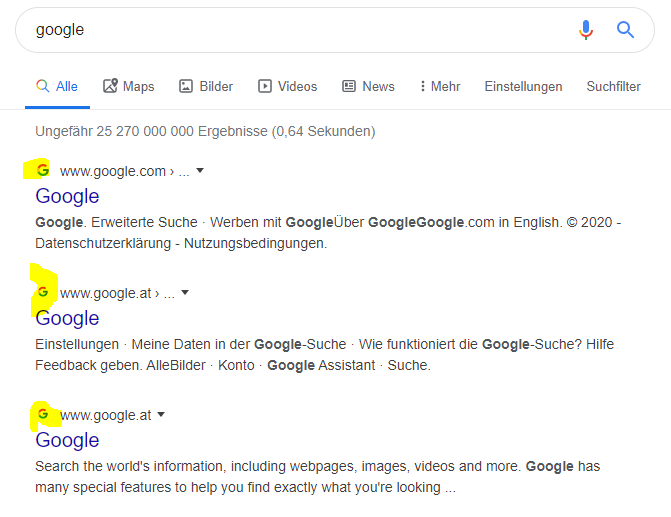
Task: Open the Google link above Search the world's information
Action: click(67, 440)
